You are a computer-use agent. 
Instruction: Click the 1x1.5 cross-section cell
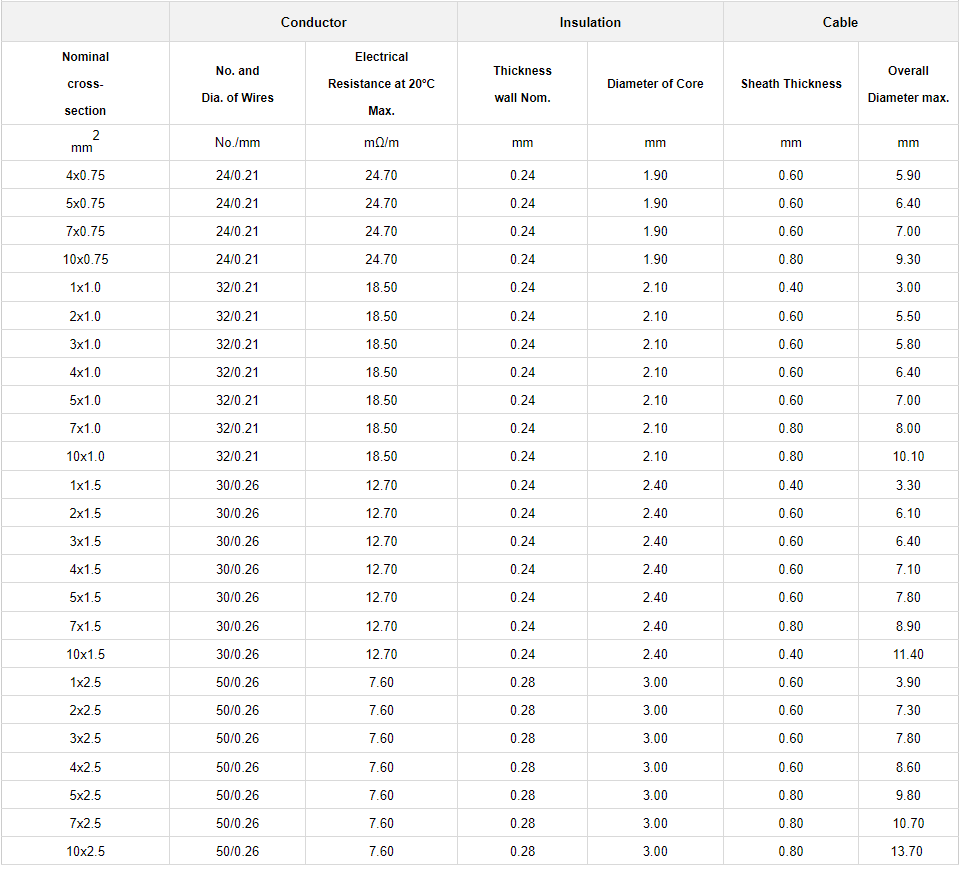(x=85, y=485)
